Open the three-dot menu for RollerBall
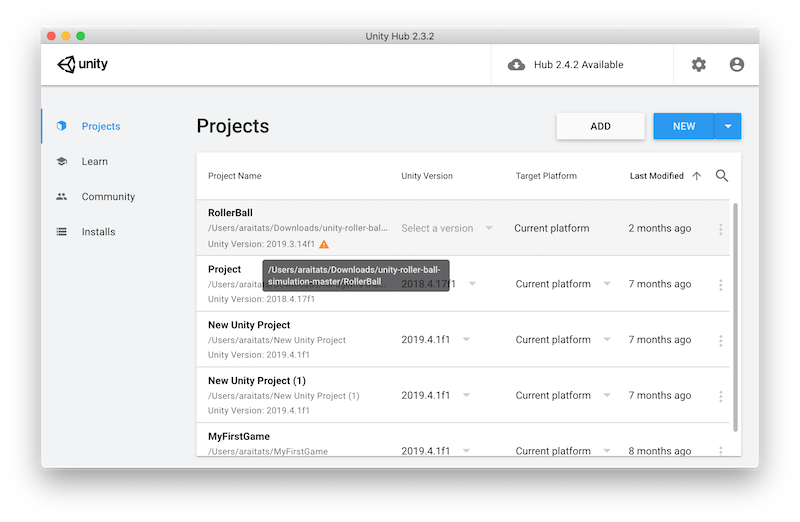 720,229
